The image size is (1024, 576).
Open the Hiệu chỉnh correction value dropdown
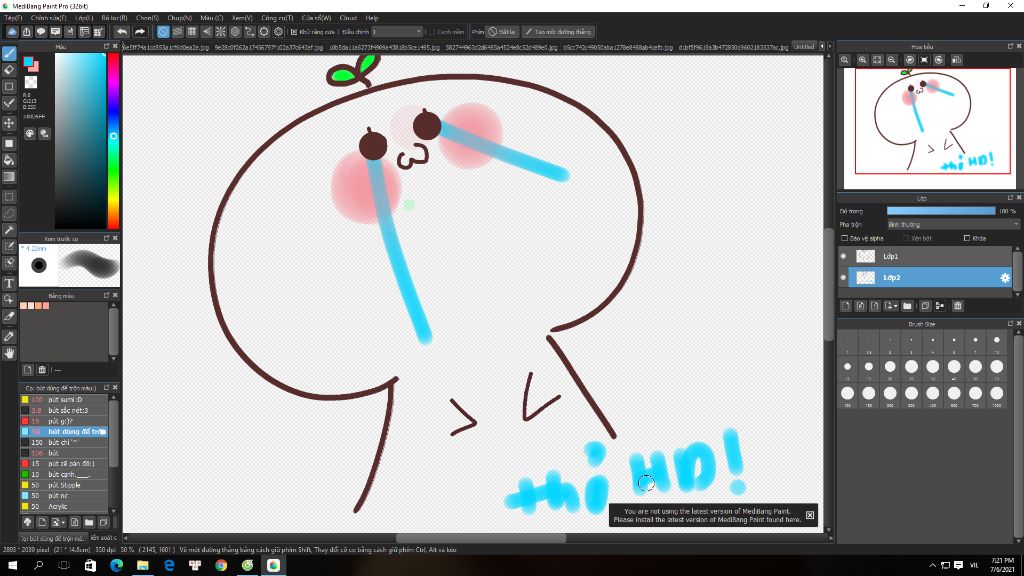[397, 31]
